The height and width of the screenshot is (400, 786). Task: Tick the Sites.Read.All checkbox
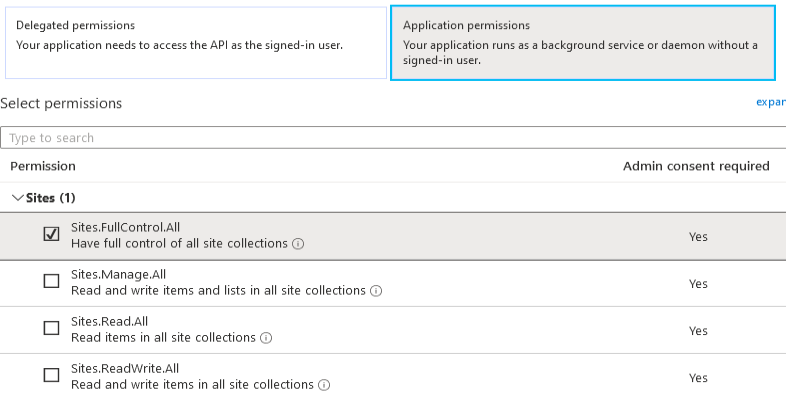coord(52,329)
